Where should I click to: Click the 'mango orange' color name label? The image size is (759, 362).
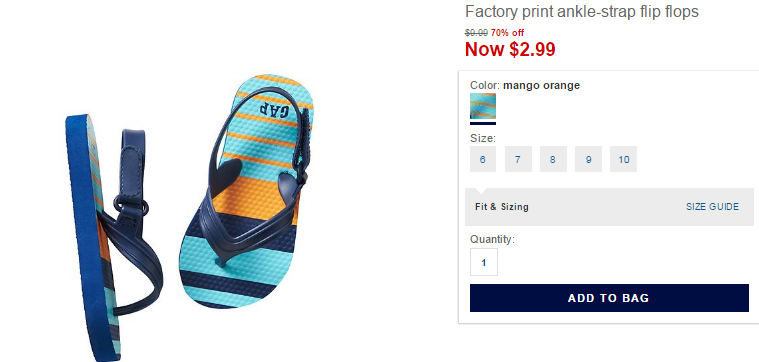(x=541, y=86)
